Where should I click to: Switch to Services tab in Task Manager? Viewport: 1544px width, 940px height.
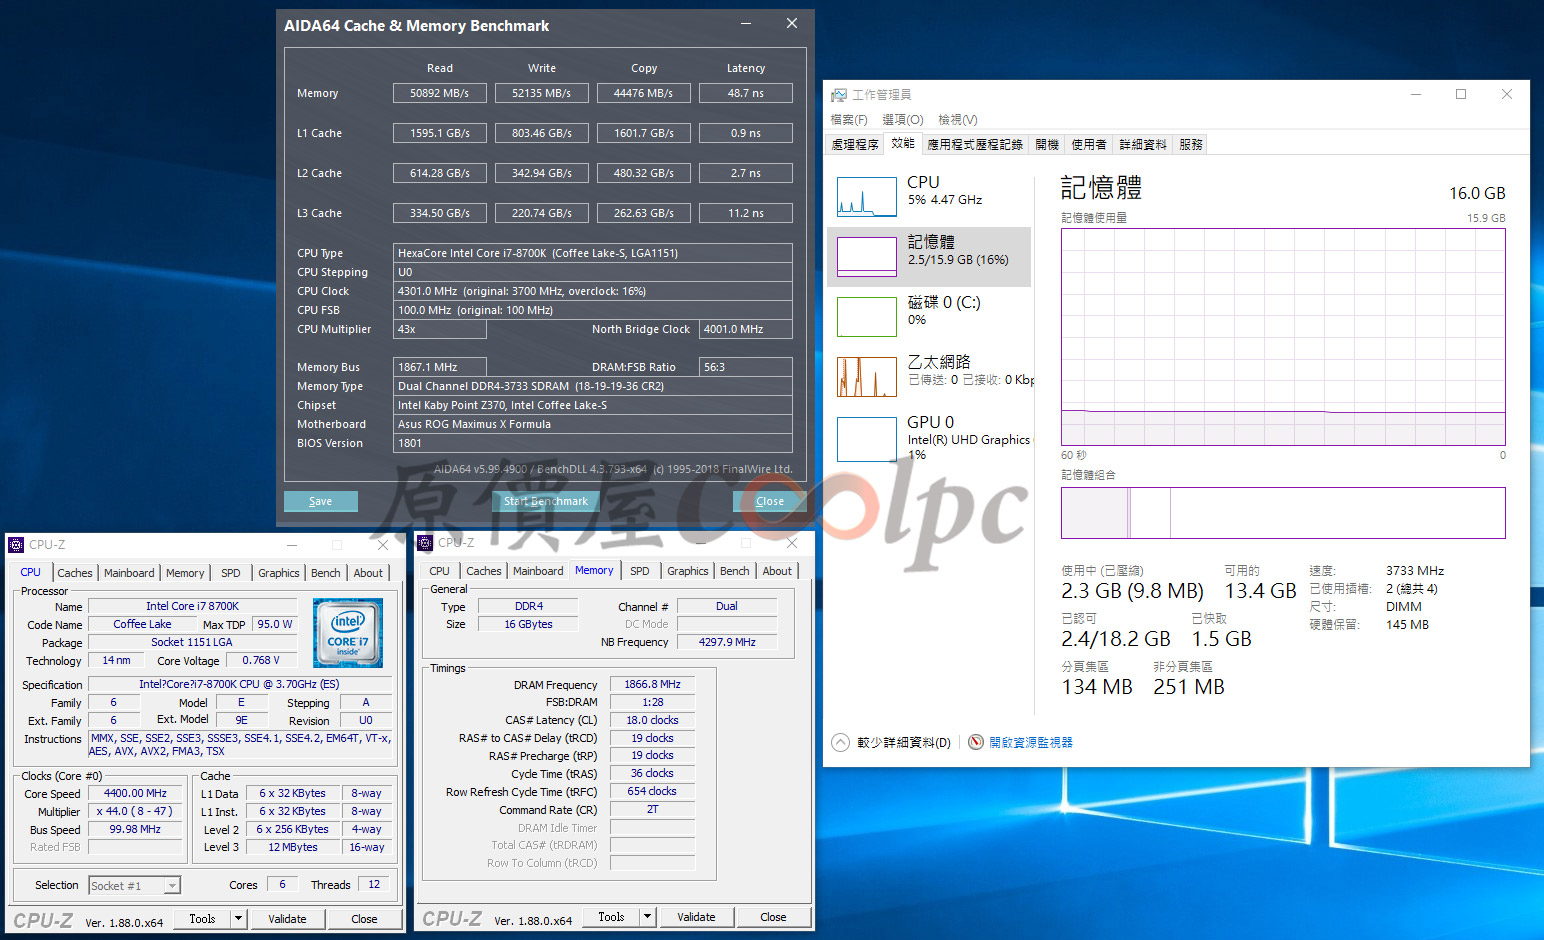[1191, 144]
